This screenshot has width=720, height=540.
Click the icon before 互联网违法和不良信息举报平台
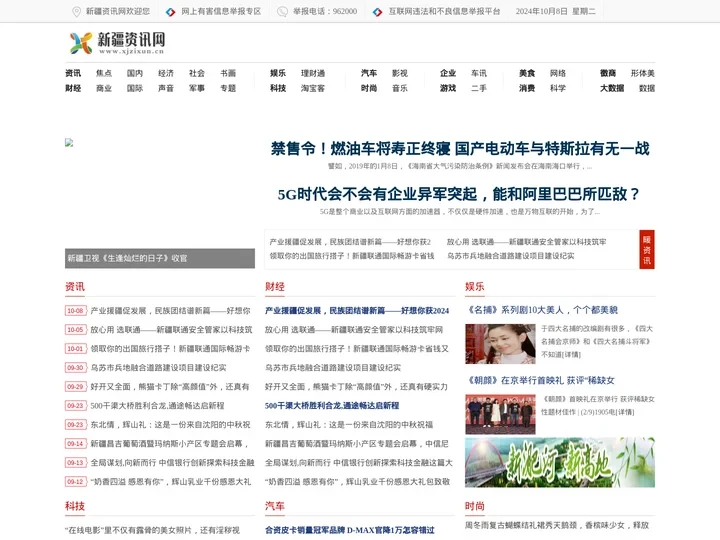coord(377,11)
